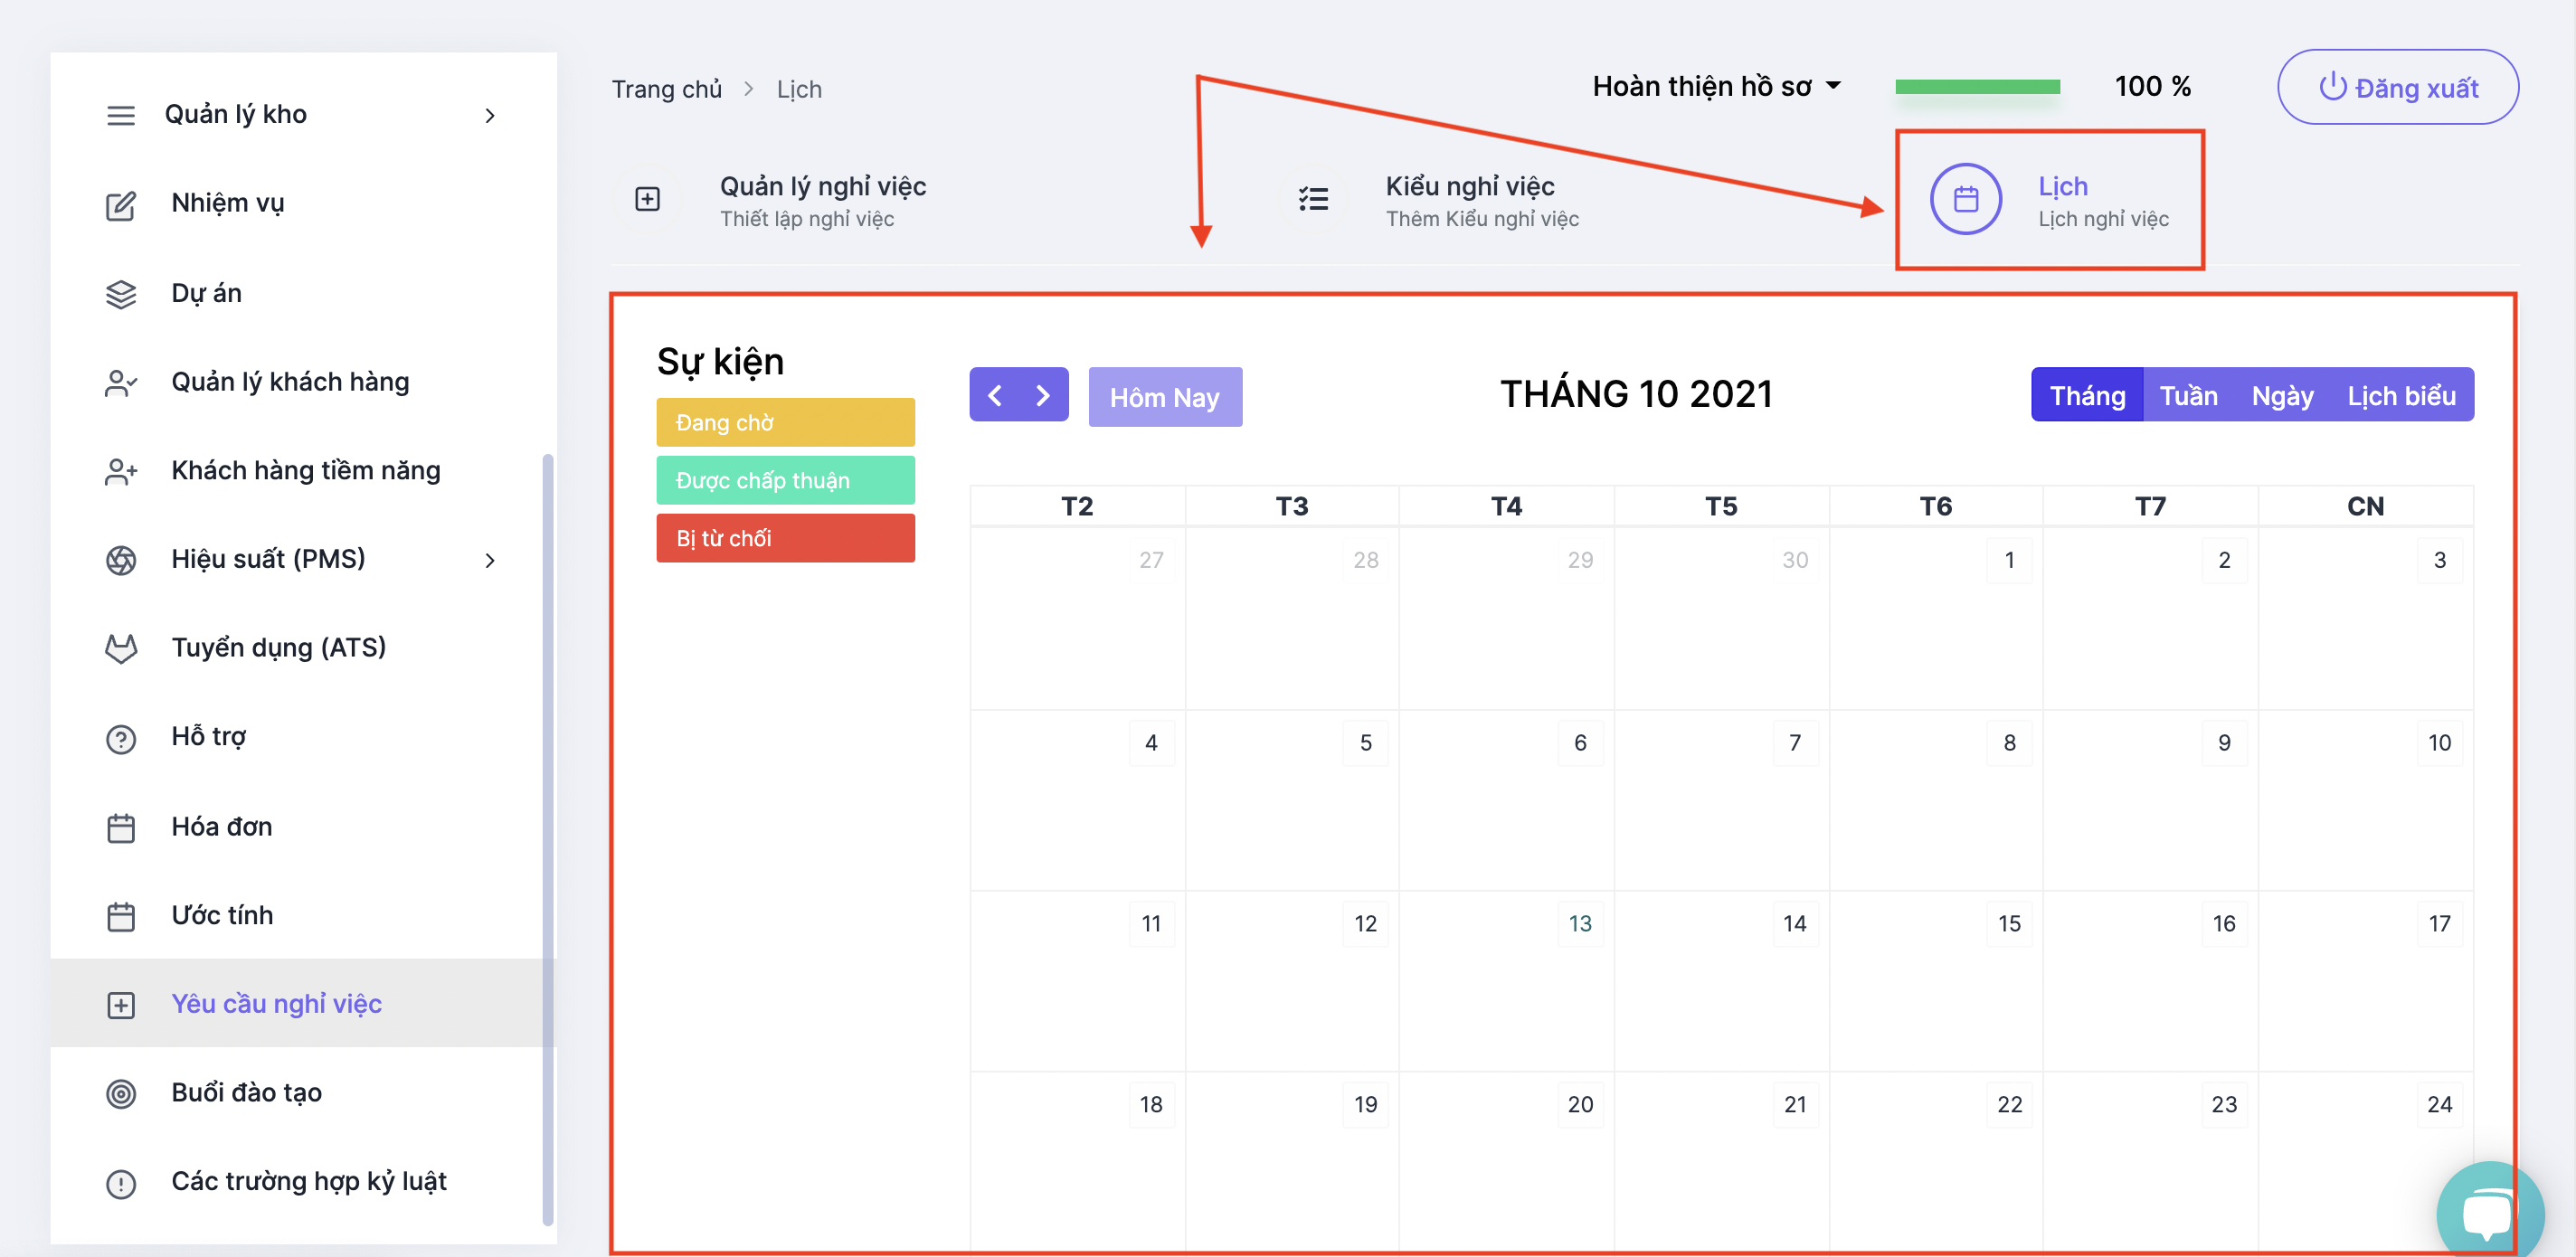The width and height of the screenshot is (2576, 1257).
Task: Open Ước tính in sidebar
Action: click(x=304, y=915)
